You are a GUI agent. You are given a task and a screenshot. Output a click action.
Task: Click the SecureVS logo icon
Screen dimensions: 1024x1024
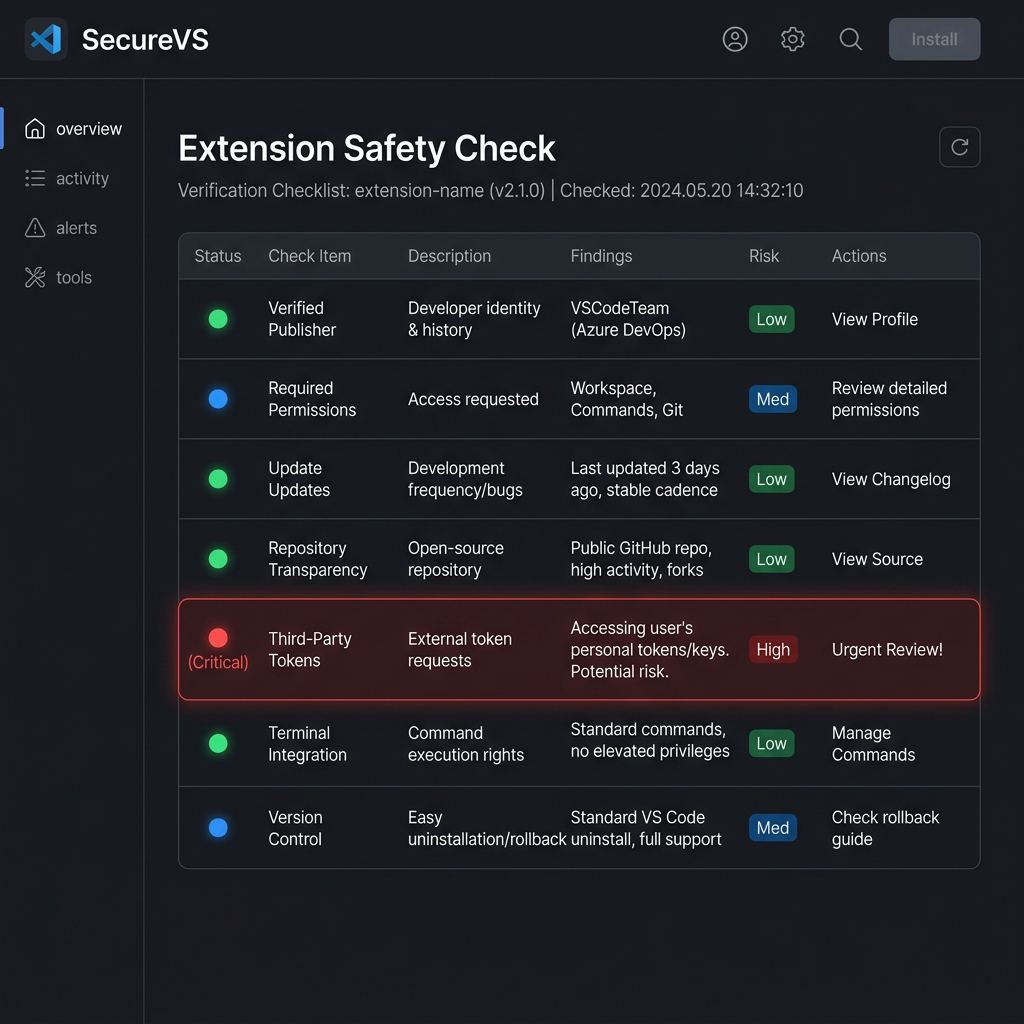coord(46,39)
